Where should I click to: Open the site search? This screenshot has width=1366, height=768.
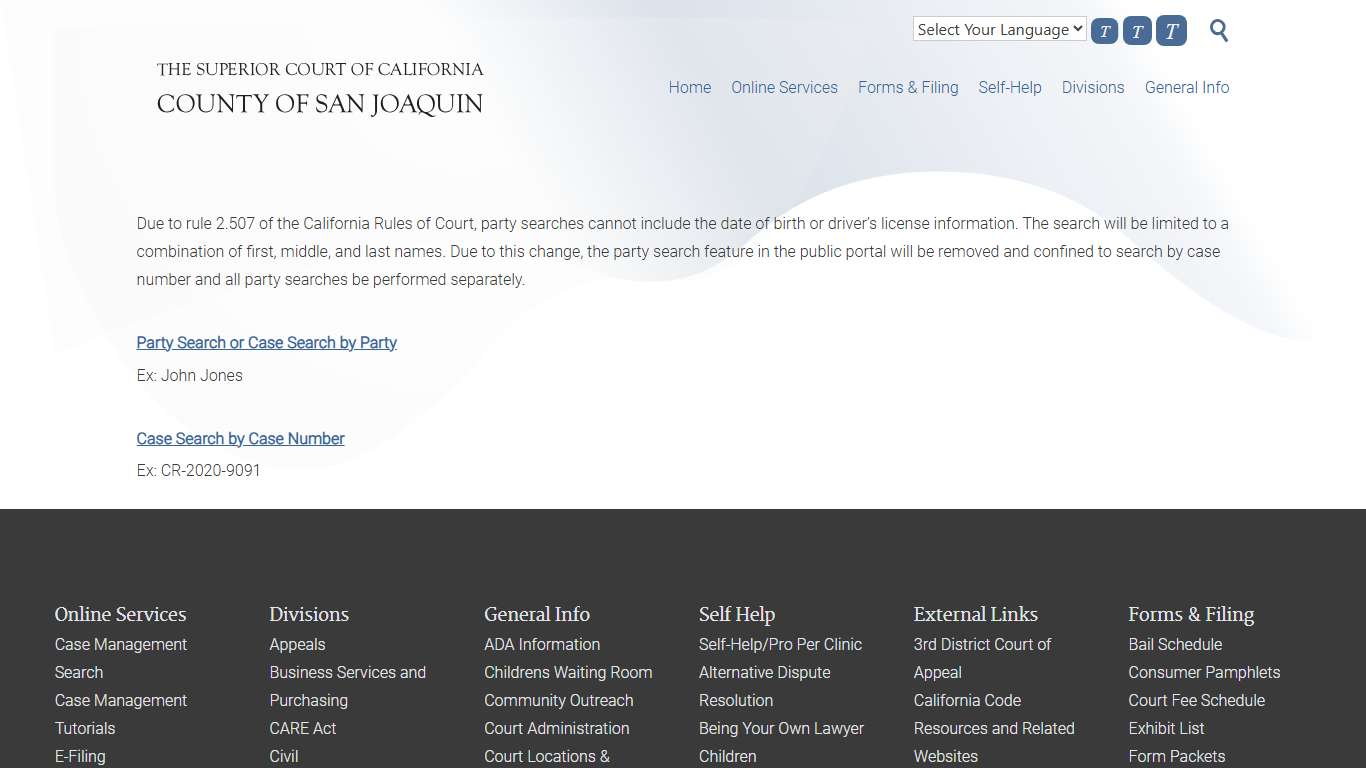[1218, 30]
